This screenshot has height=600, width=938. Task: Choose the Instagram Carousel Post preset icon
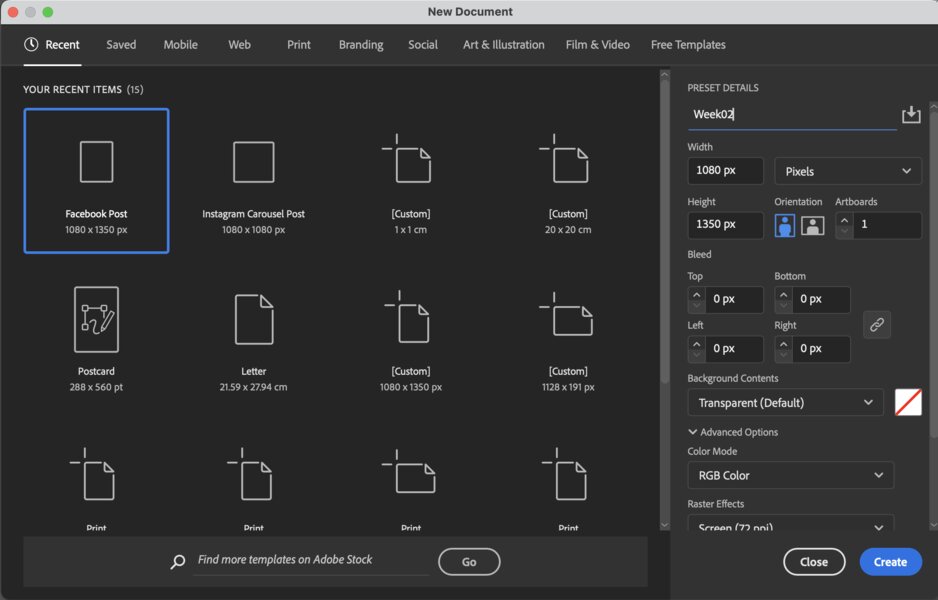coord(253,162)
